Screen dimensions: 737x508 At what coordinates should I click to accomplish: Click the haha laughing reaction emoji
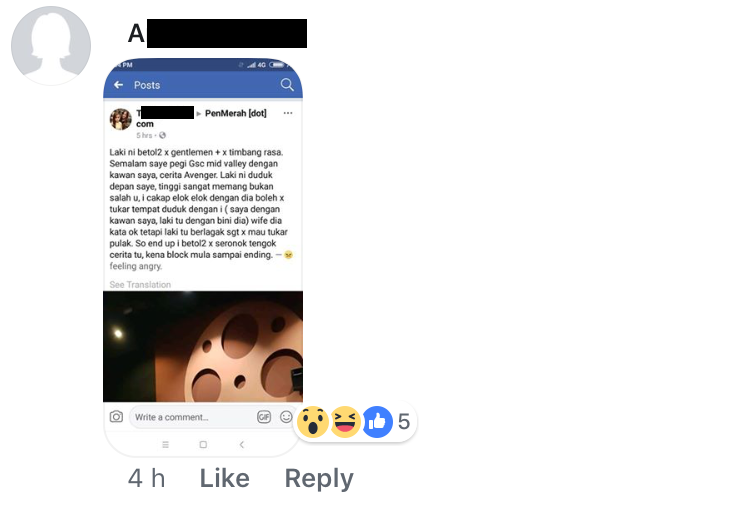tap(345, 422)
